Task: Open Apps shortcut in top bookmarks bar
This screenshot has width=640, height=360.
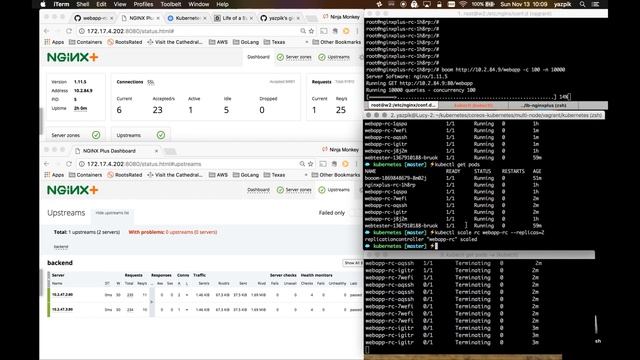Action: [54, 42]
